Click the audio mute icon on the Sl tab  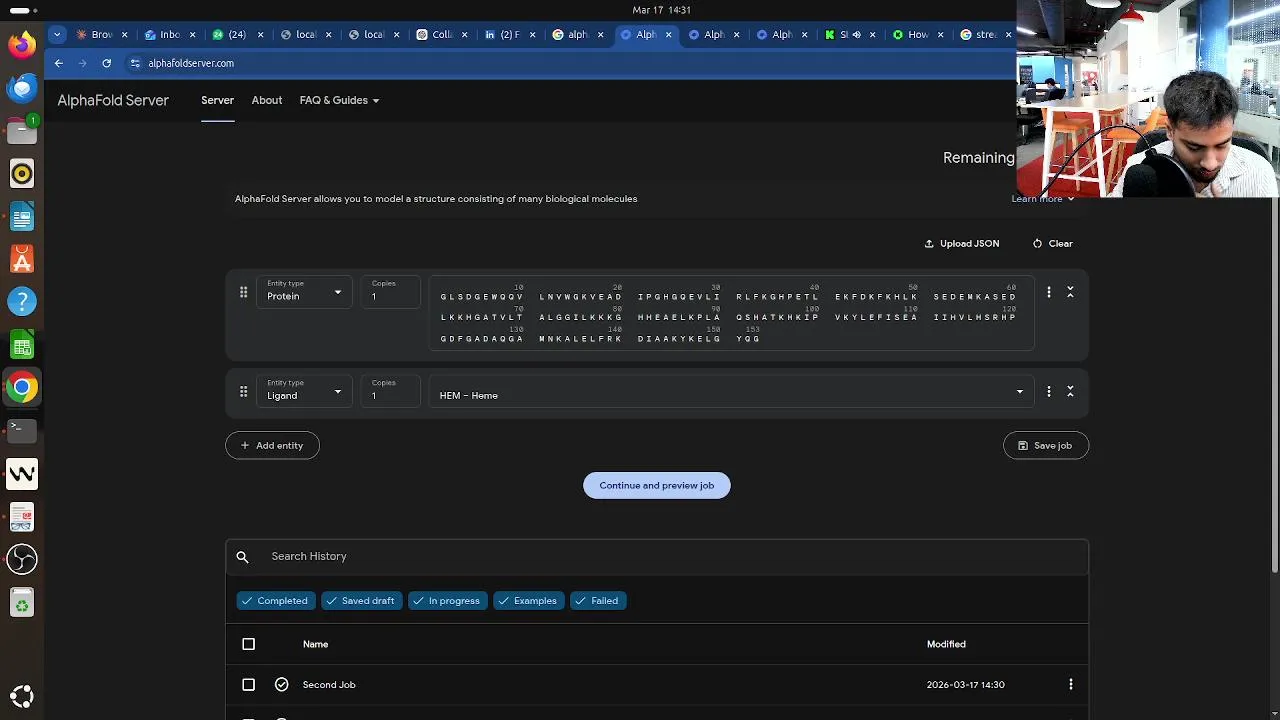pyautogui.click(x=856, y=34)
